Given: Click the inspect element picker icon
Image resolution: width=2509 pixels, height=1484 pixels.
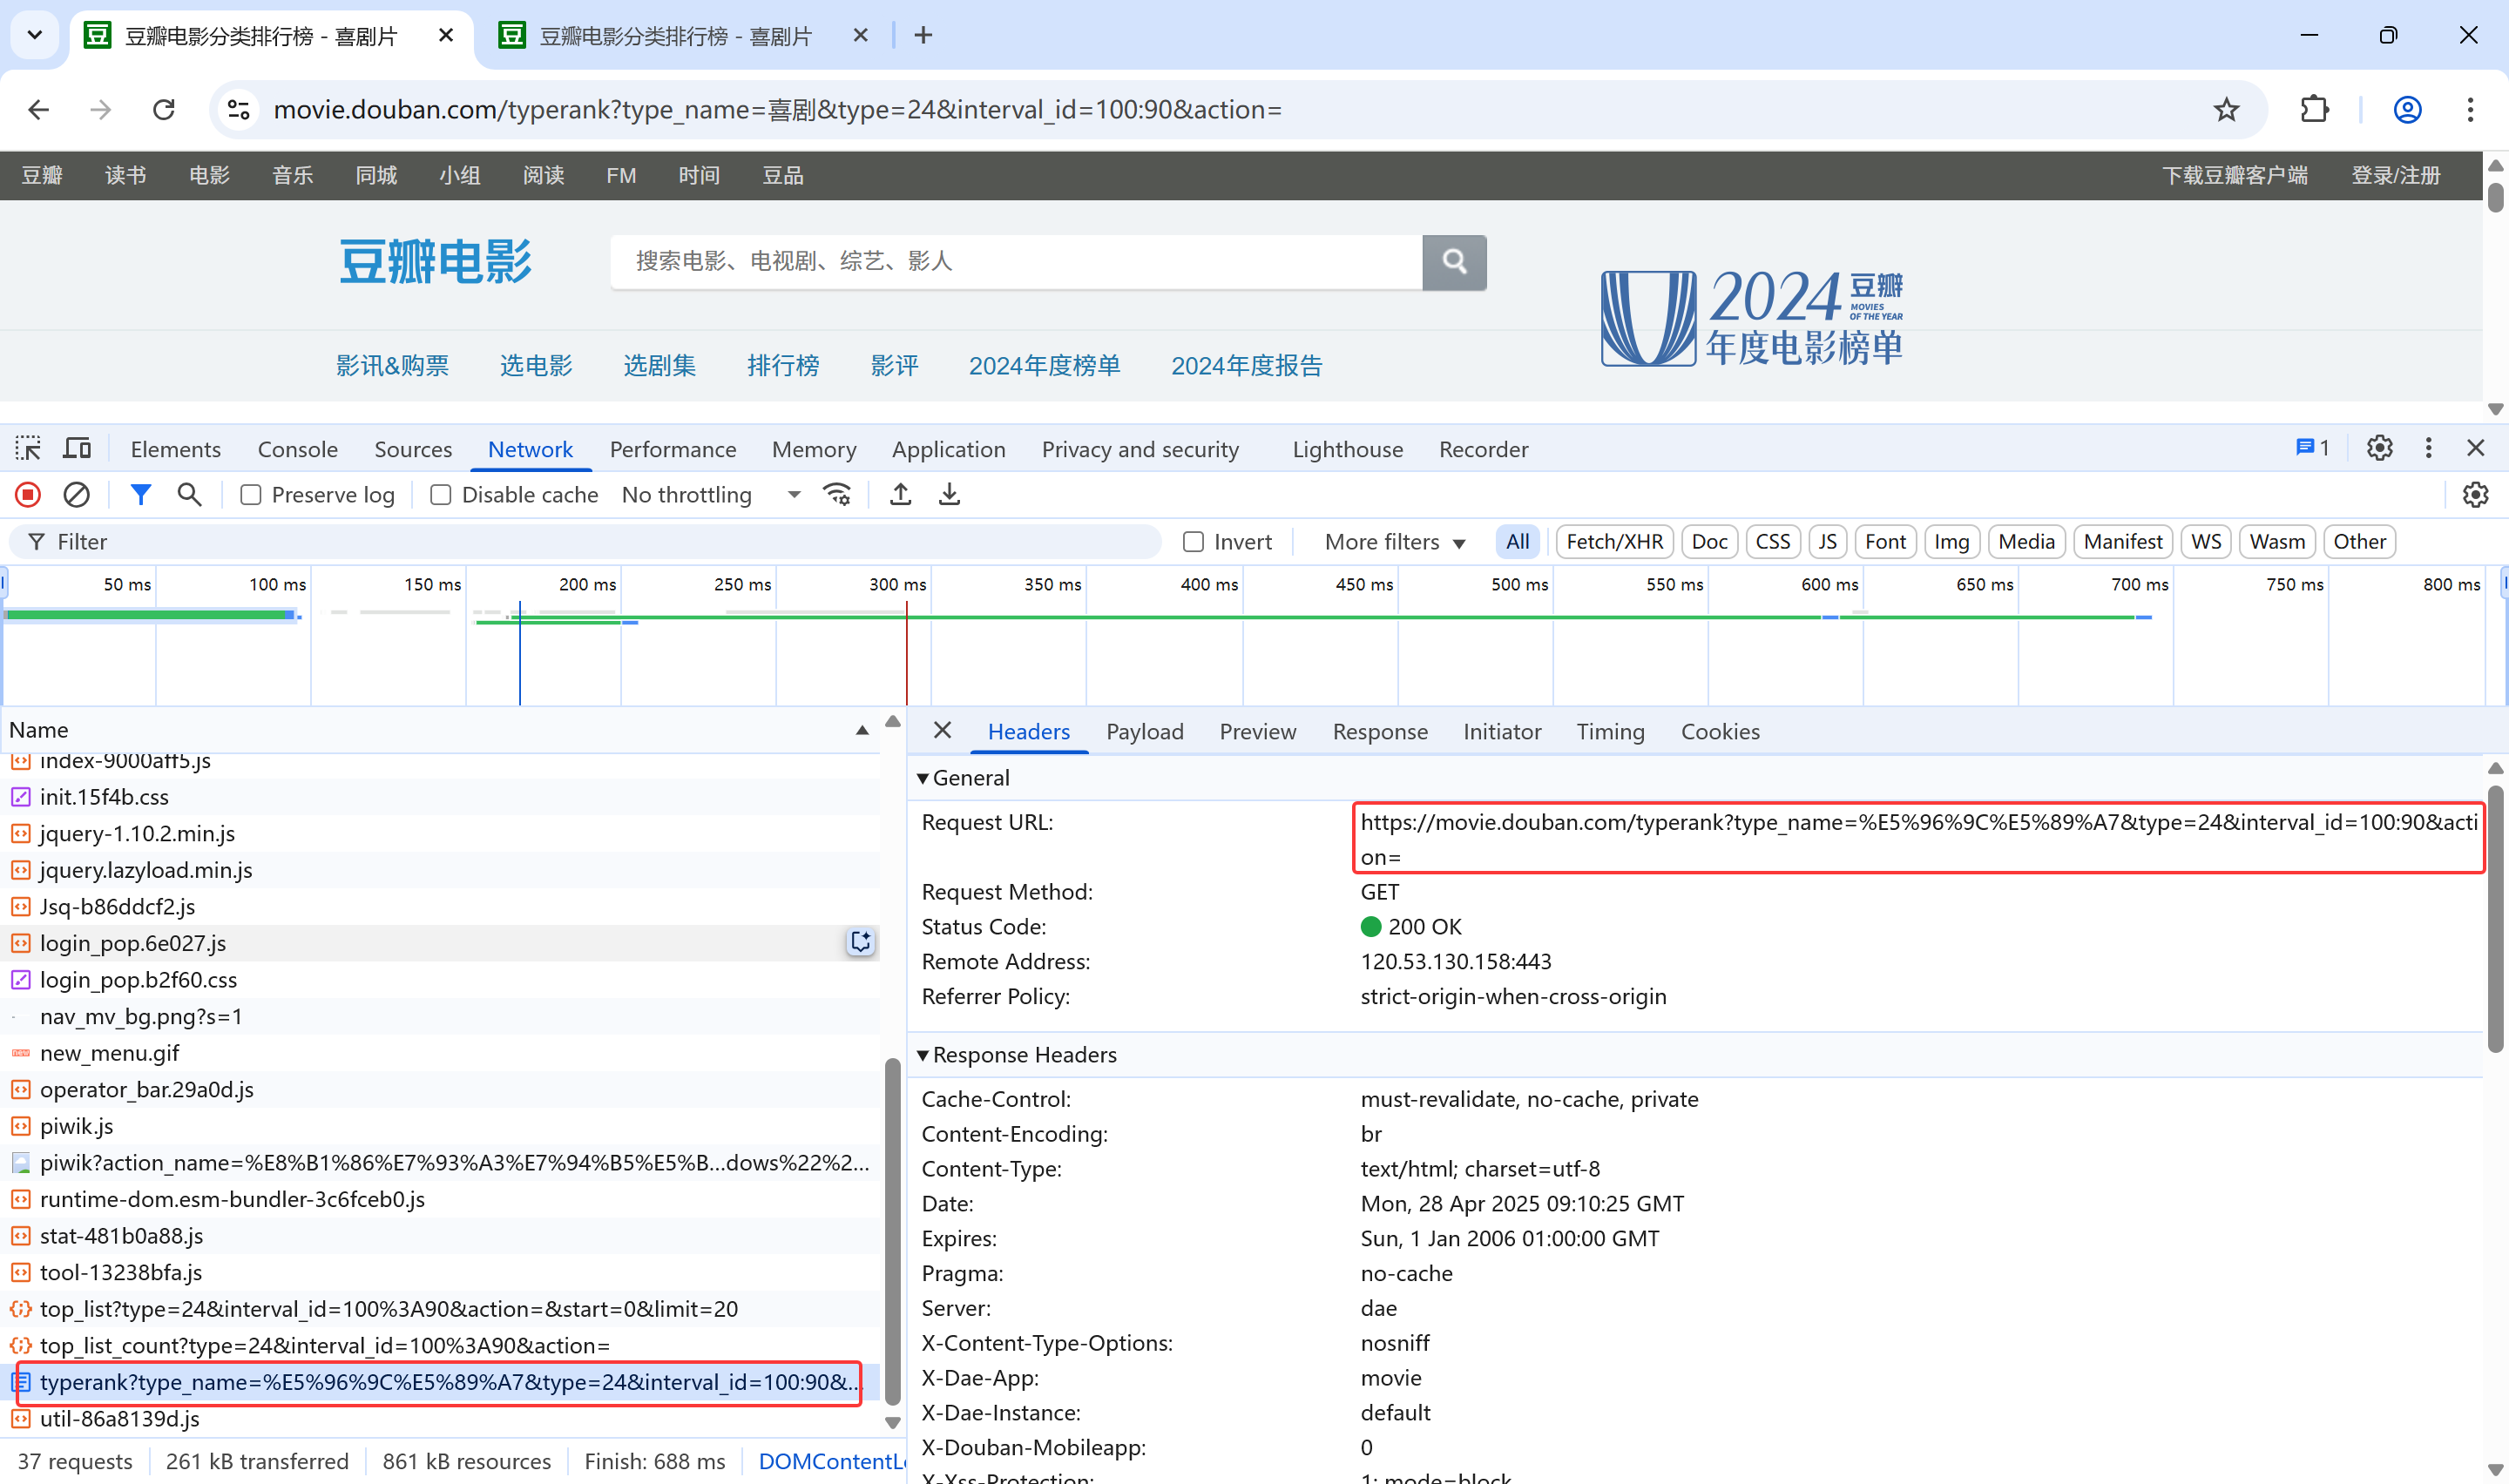Looking at the screenshot, I should pyautogui.click(x=28, y=449).
